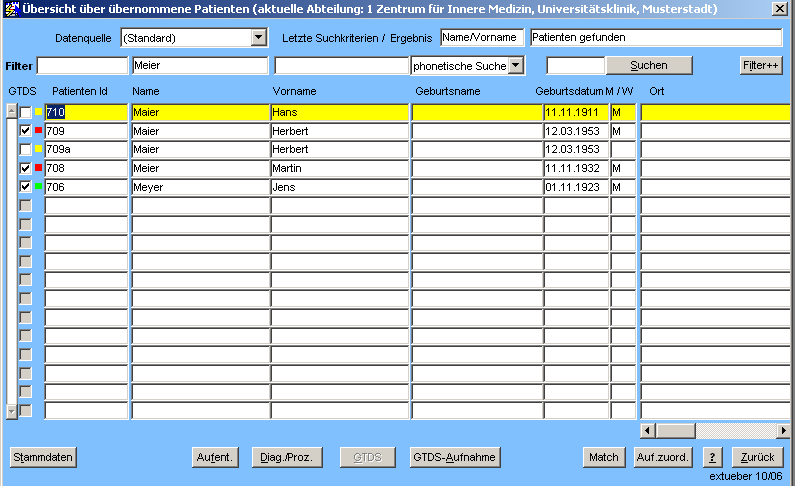
Task: Click the Name filter field containing Meier
Action: pos(199,66)
